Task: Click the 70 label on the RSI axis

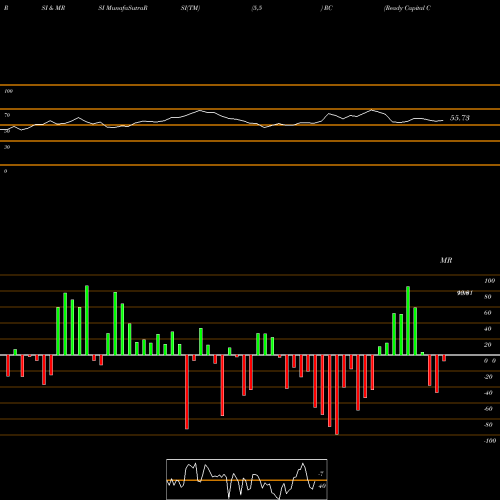Action: pyautogui.click(x=7, y=115)
